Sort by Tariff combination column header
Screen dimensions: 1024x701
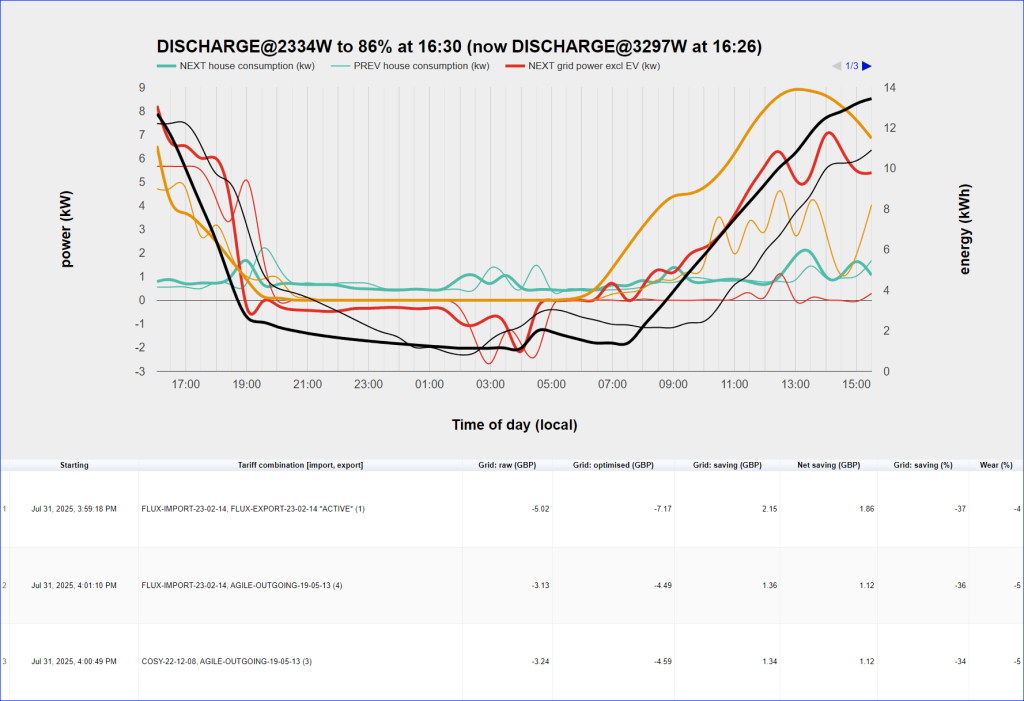(x=300, y=465)
